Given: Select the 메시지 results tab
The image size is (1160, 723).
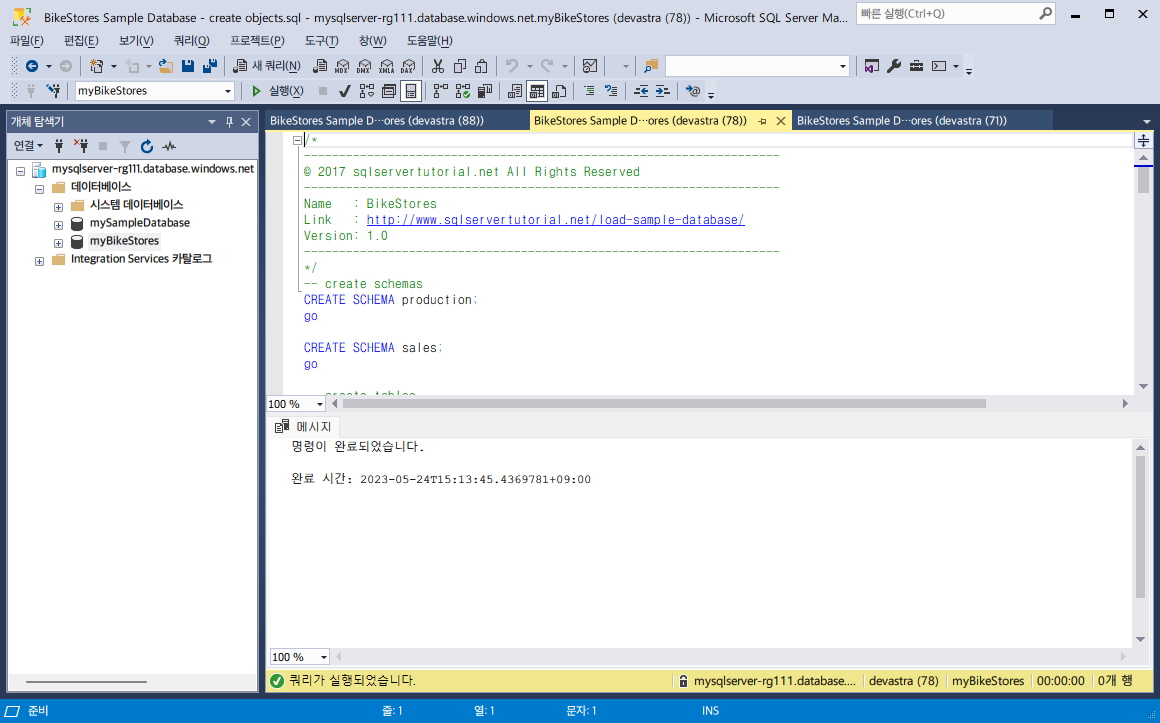Looking at the screenshot, I should 304,427.
